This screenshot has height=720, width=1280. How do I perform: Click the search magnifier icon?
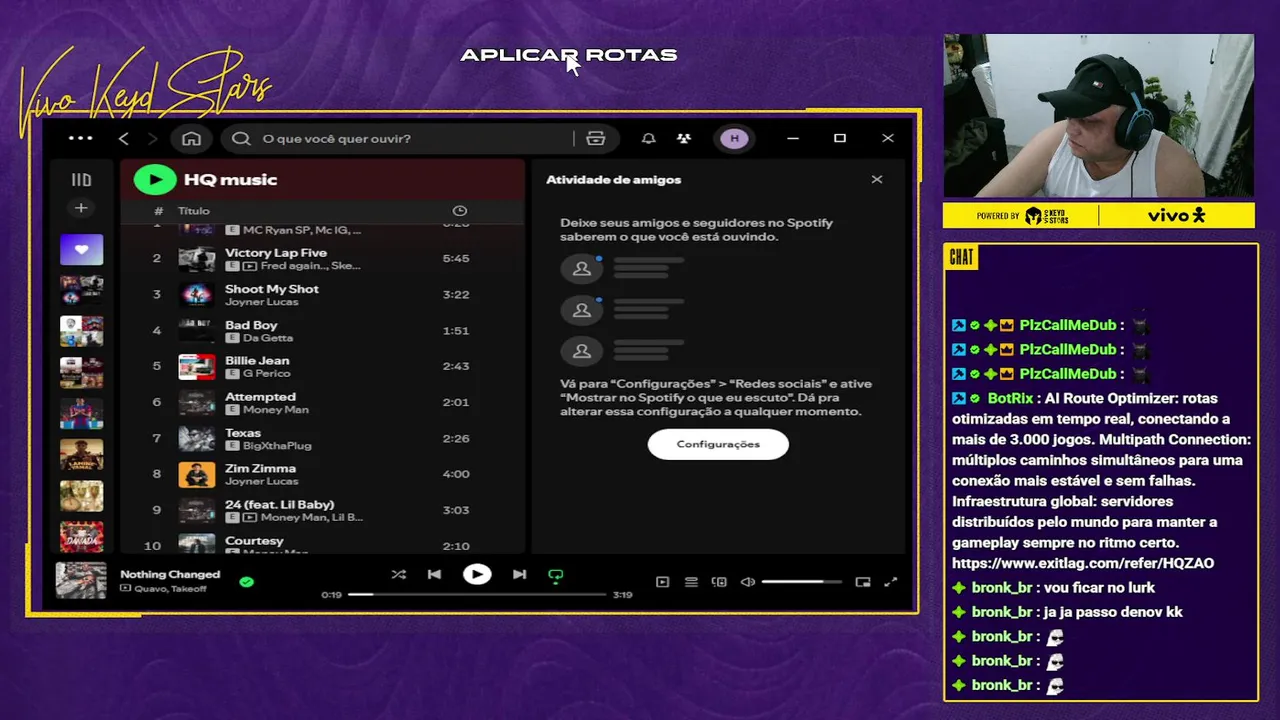241,138
